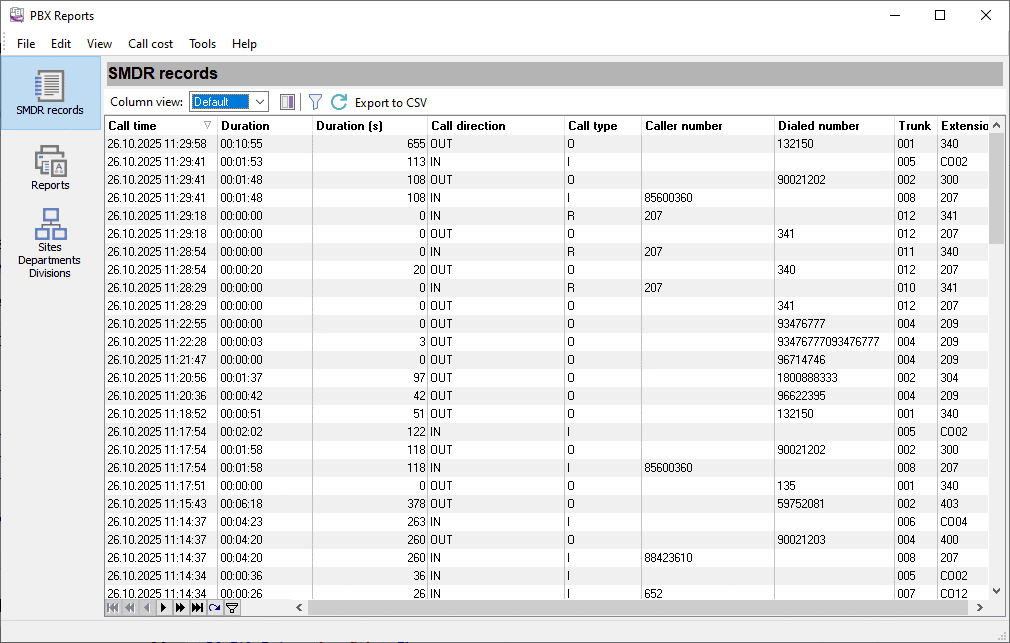Viewport: 1010px width, 643px height.
Task: Open Sites Departments Divisions view
Action: (x=50, y=240)
